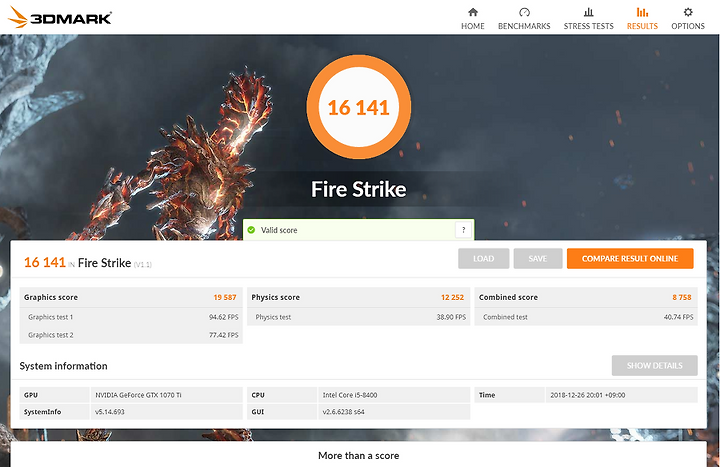
Task: Click Graphics score value 19 587
Action: [x=225, y=297]
